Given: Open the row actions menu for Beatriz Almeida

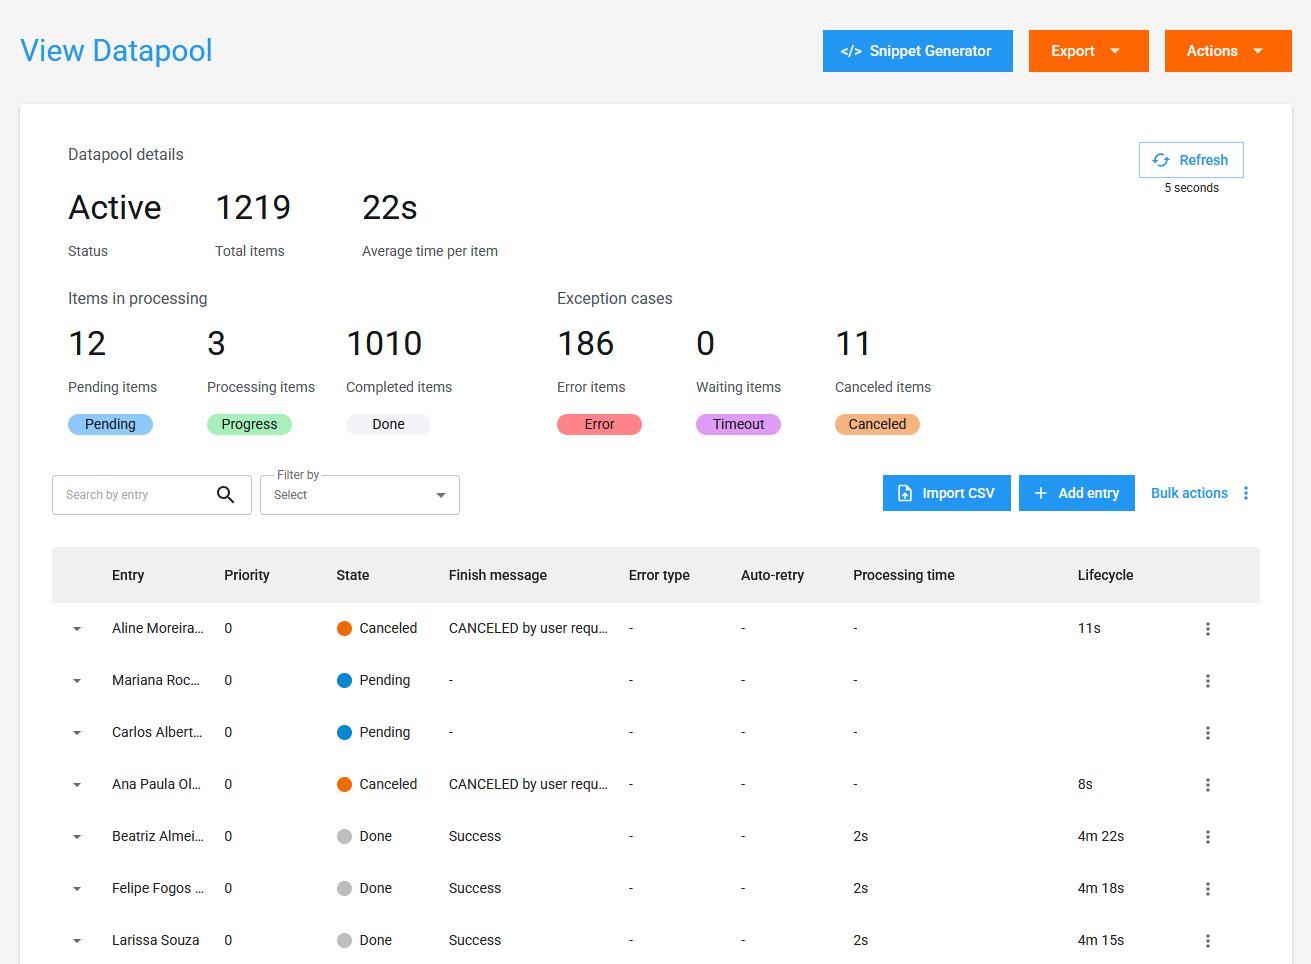Looking at the screenshot, I should (x=1207, y=836).
